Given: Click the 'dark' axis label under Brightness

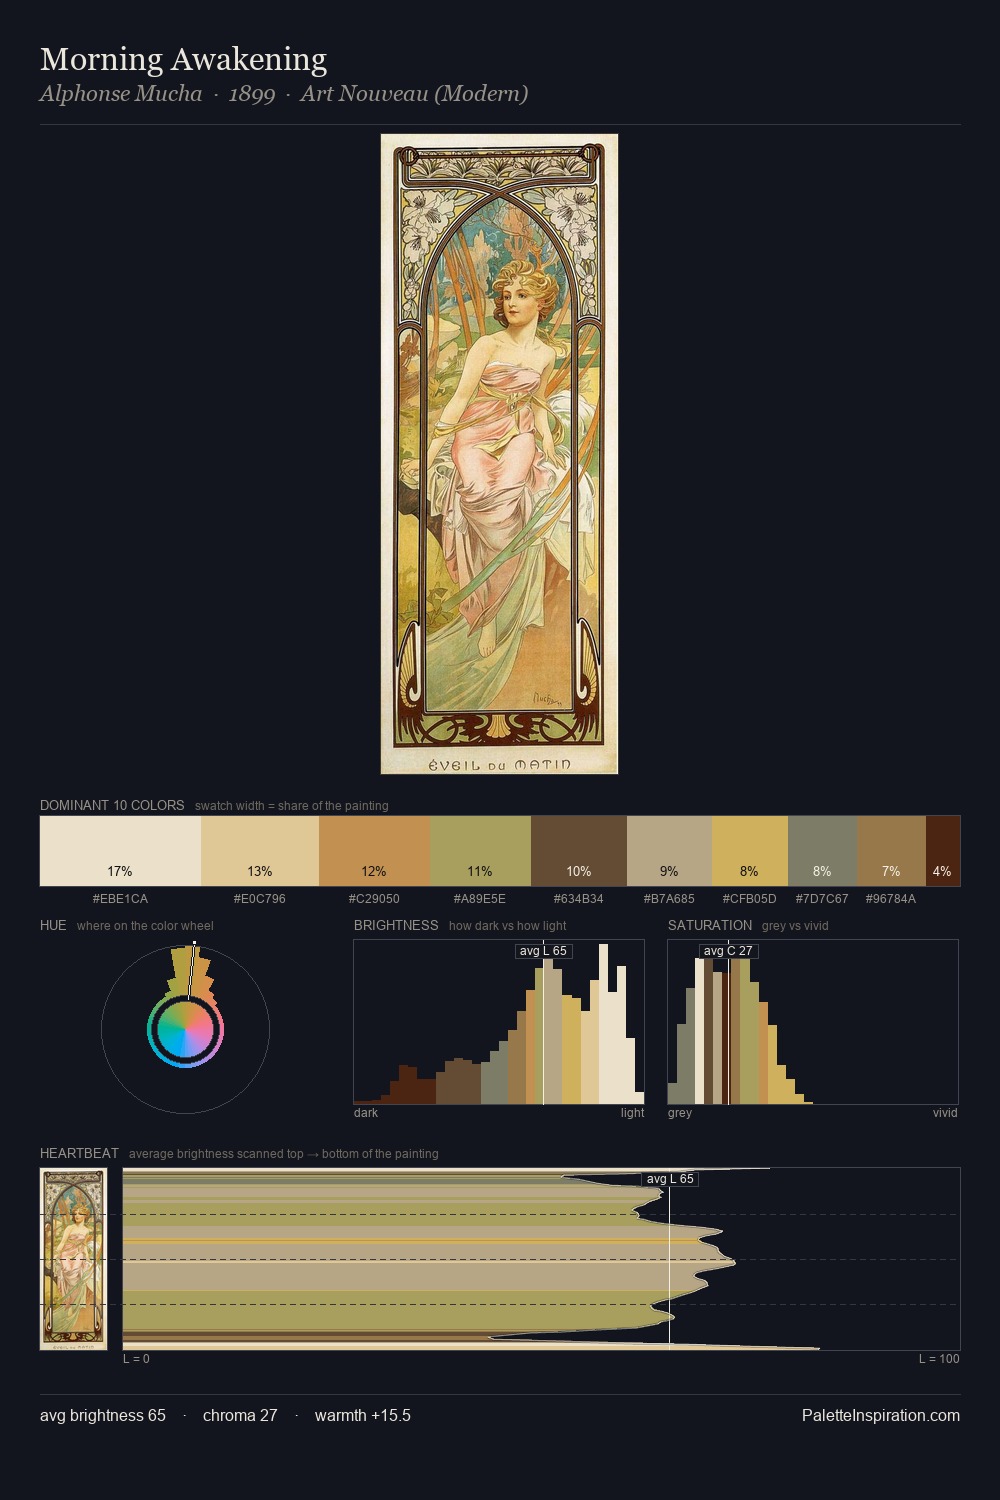Looking at the screenshot, I should pos(366,1113).
